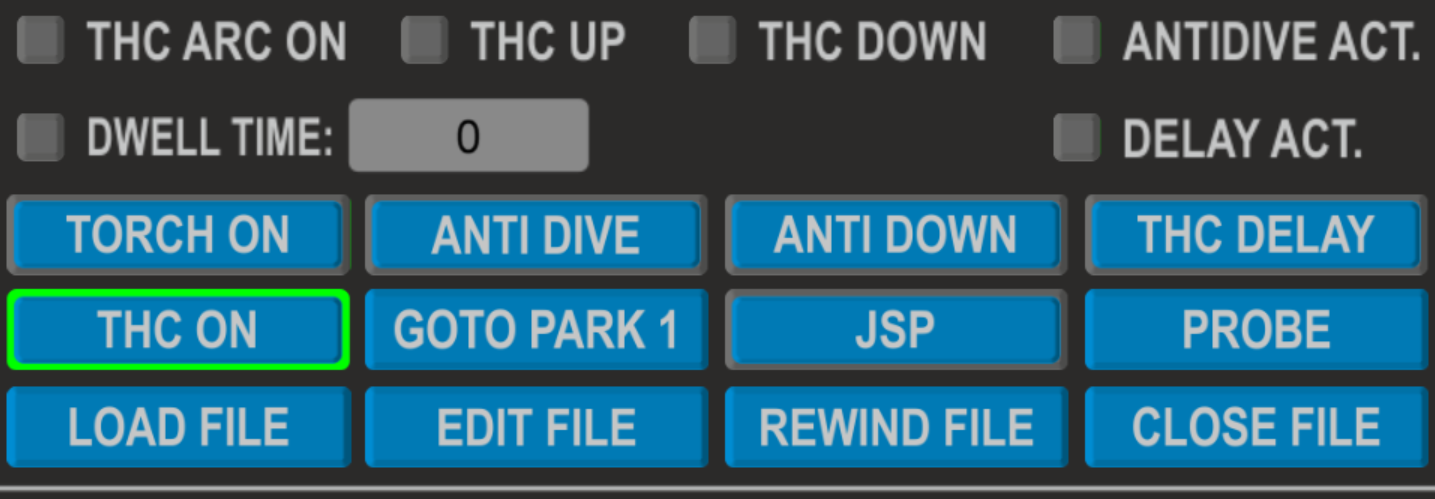
Task: Click the DELAY ACT. indicator LED
Action: pos(1077,137)
